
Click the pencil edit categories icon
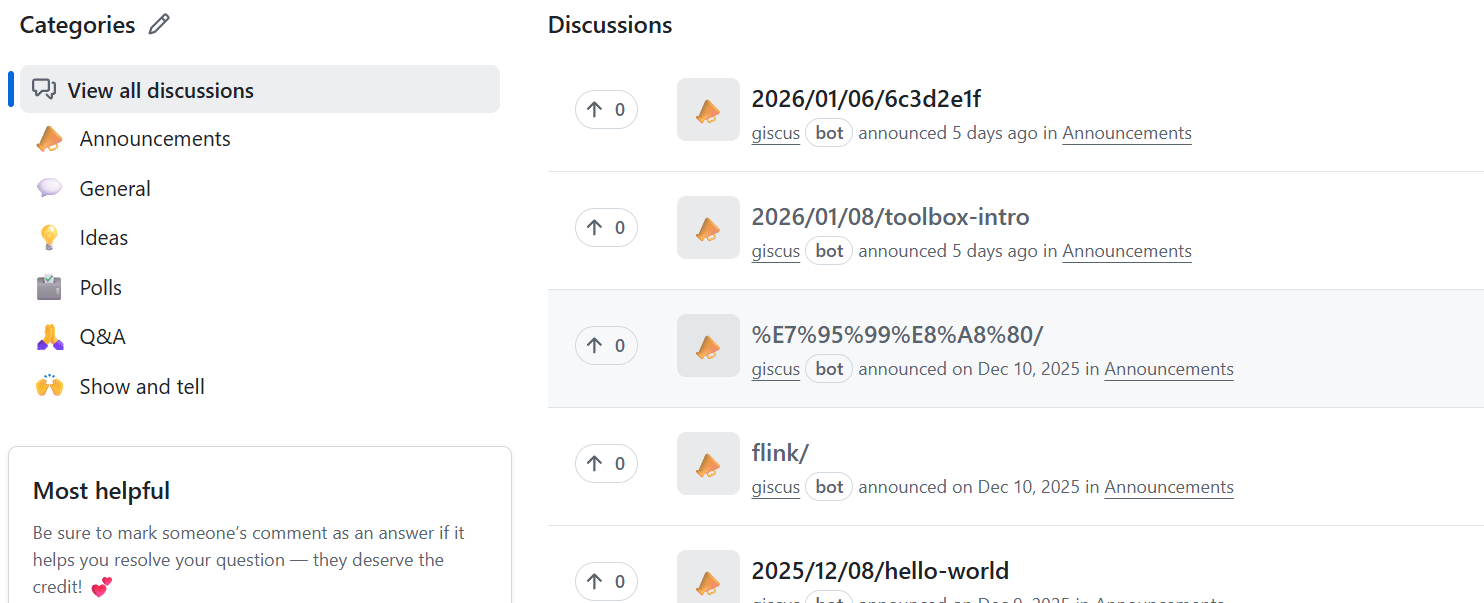click(159, 25)
